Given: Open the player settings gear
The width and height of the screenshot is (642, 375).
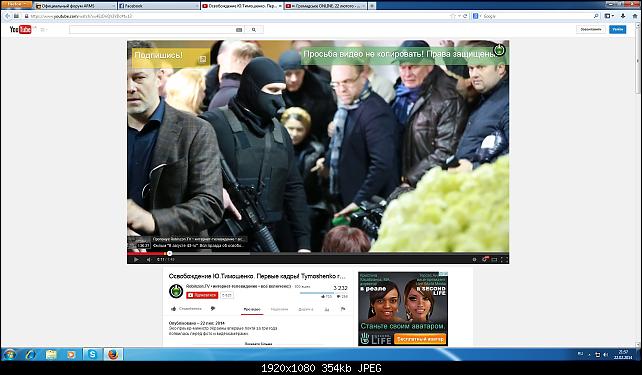Looking at the screenshot, I should tap(475, 259).
